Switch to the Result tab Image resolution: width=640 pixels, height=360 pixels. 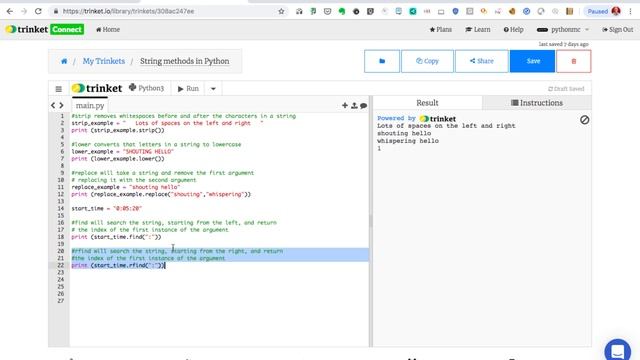point(427,103)
